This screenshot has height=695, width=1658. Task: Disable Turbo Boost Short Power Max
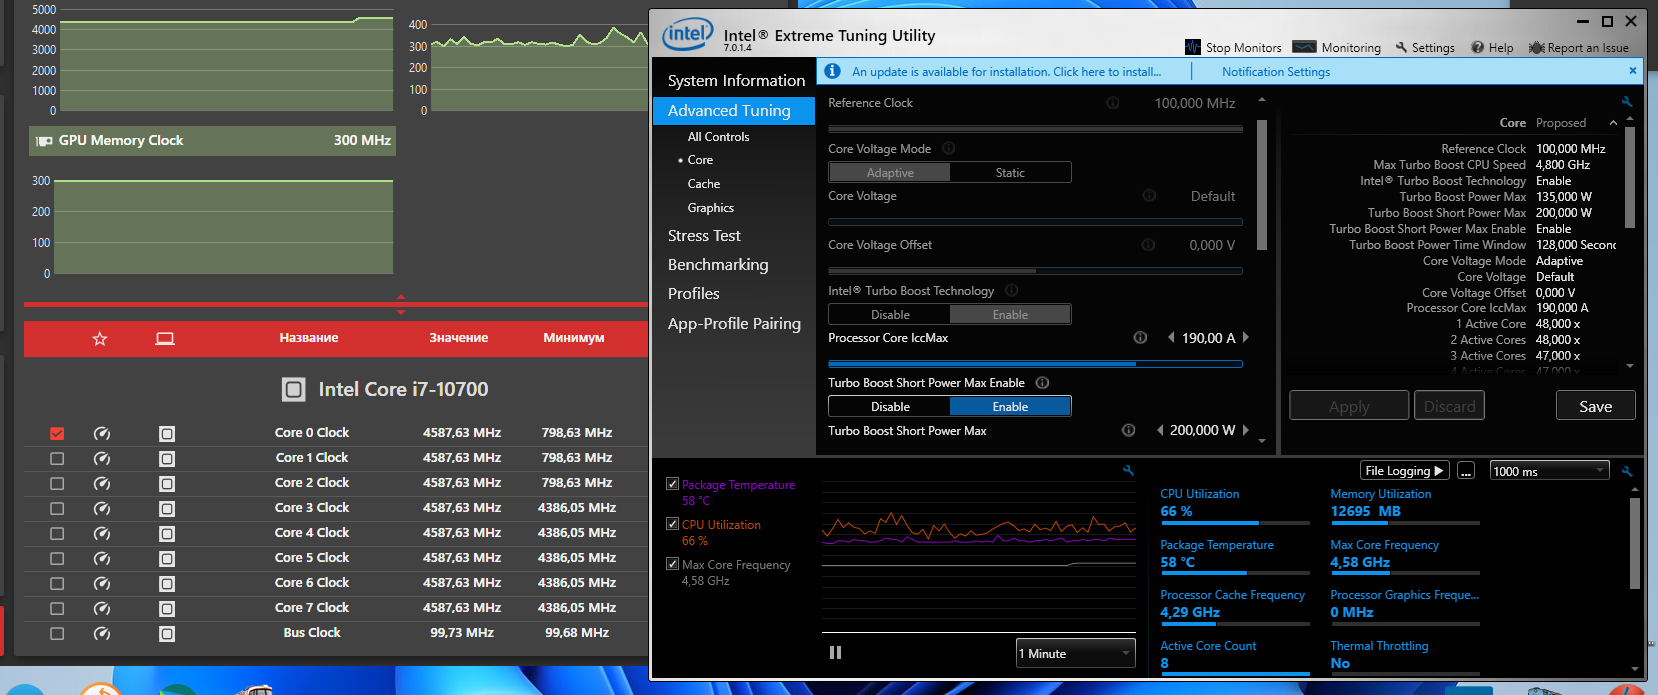coord(890,407)
